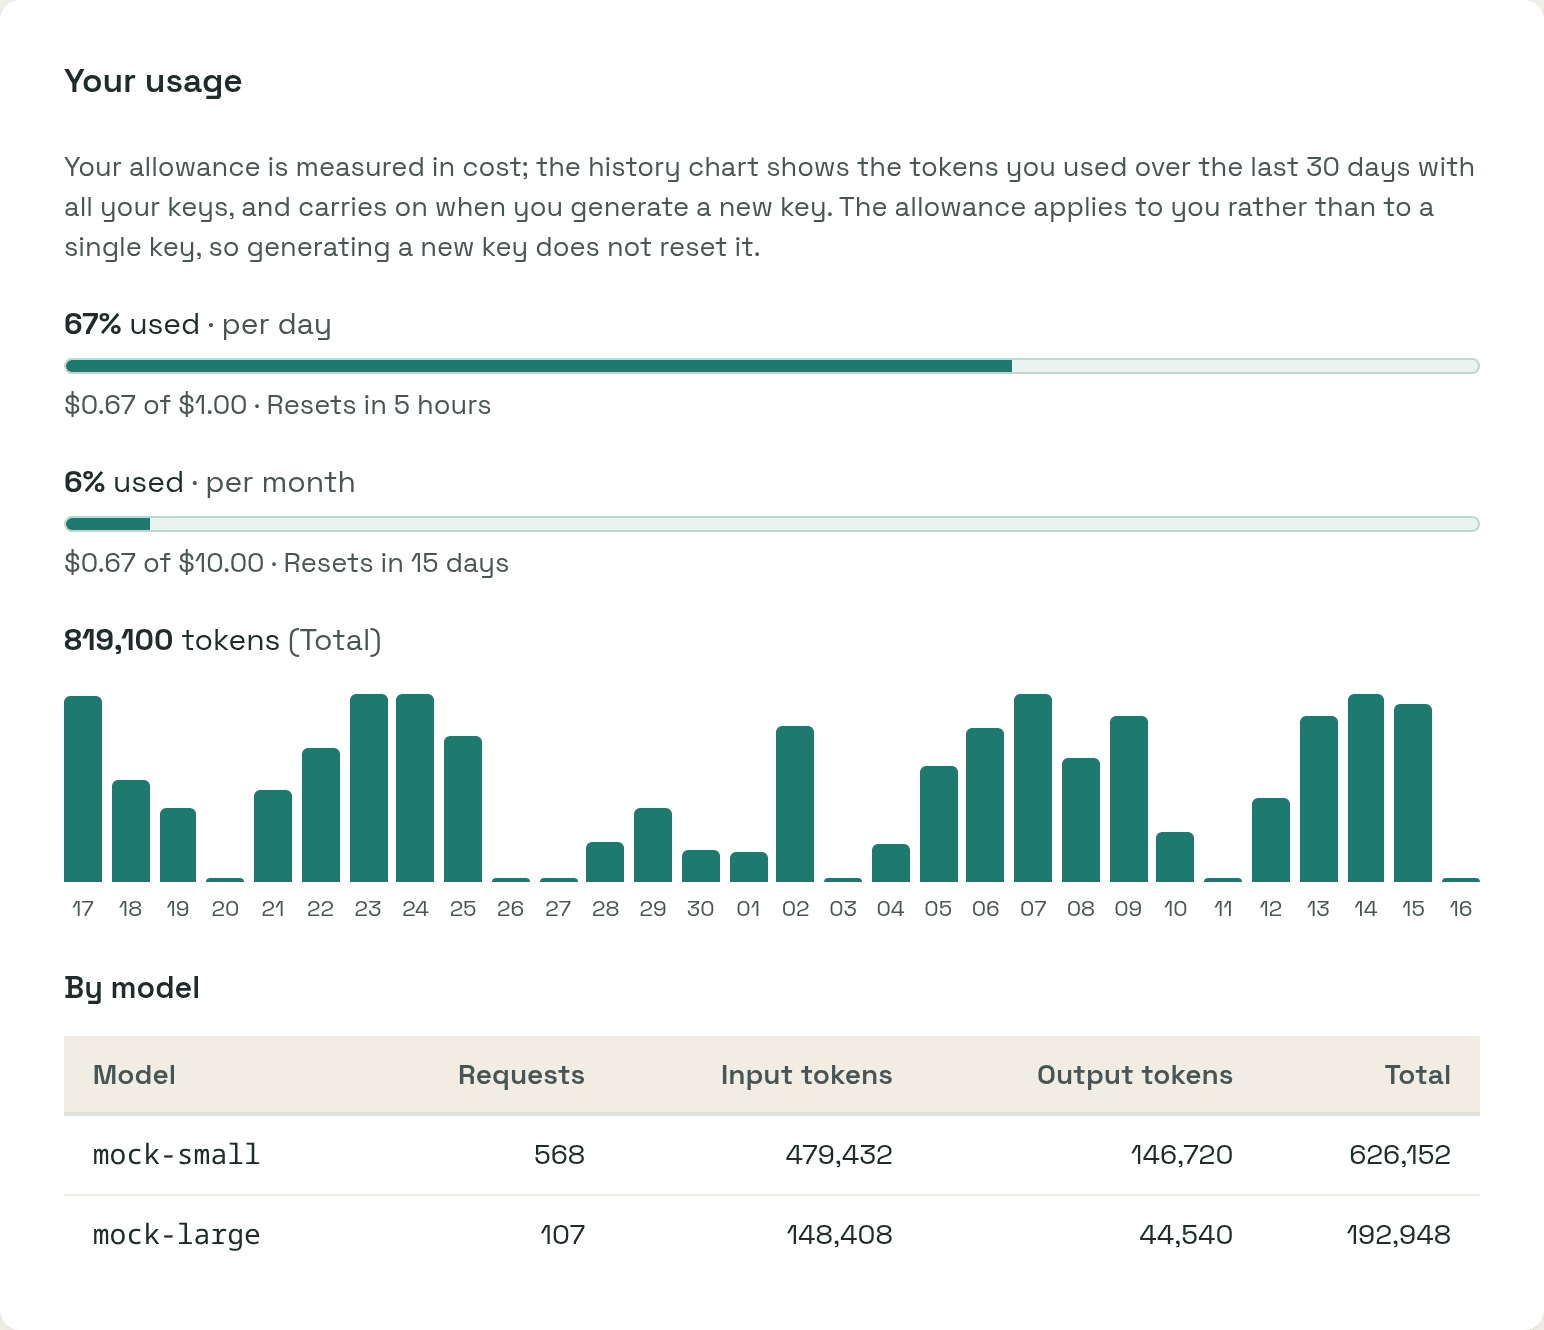Click the per day usage progress bar
Viewport: 1544px width, 1330px height.
pyautogui.click(x=772, y=366)
